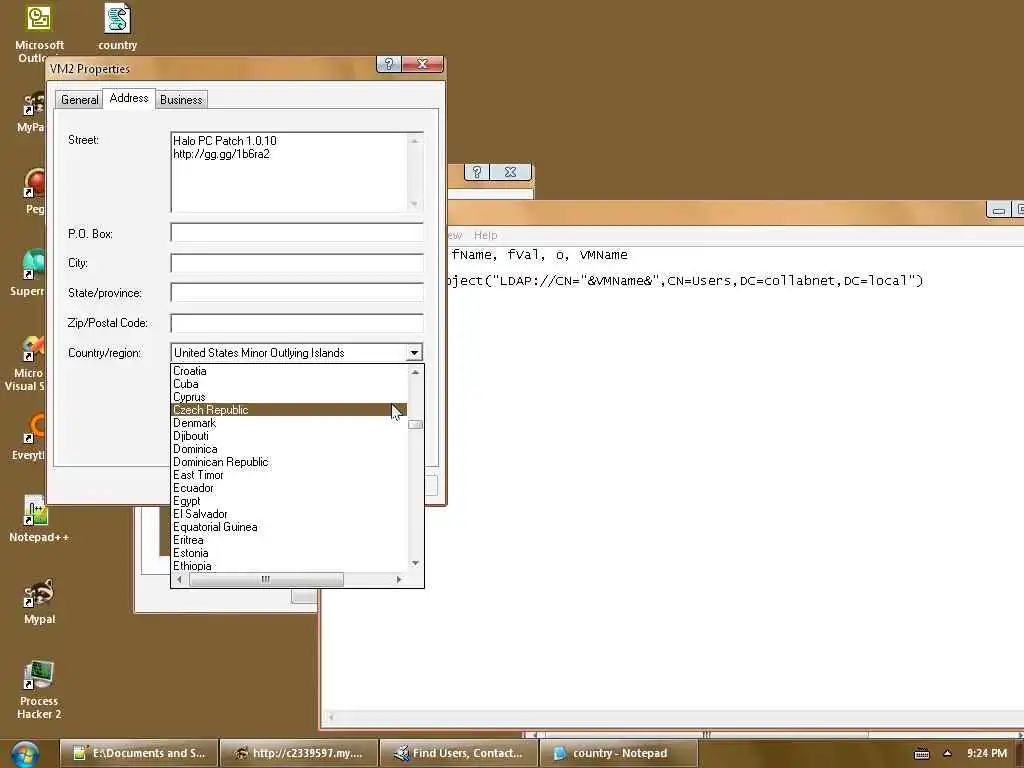Pick Eritrea from the country list

[x=289, y=540]
